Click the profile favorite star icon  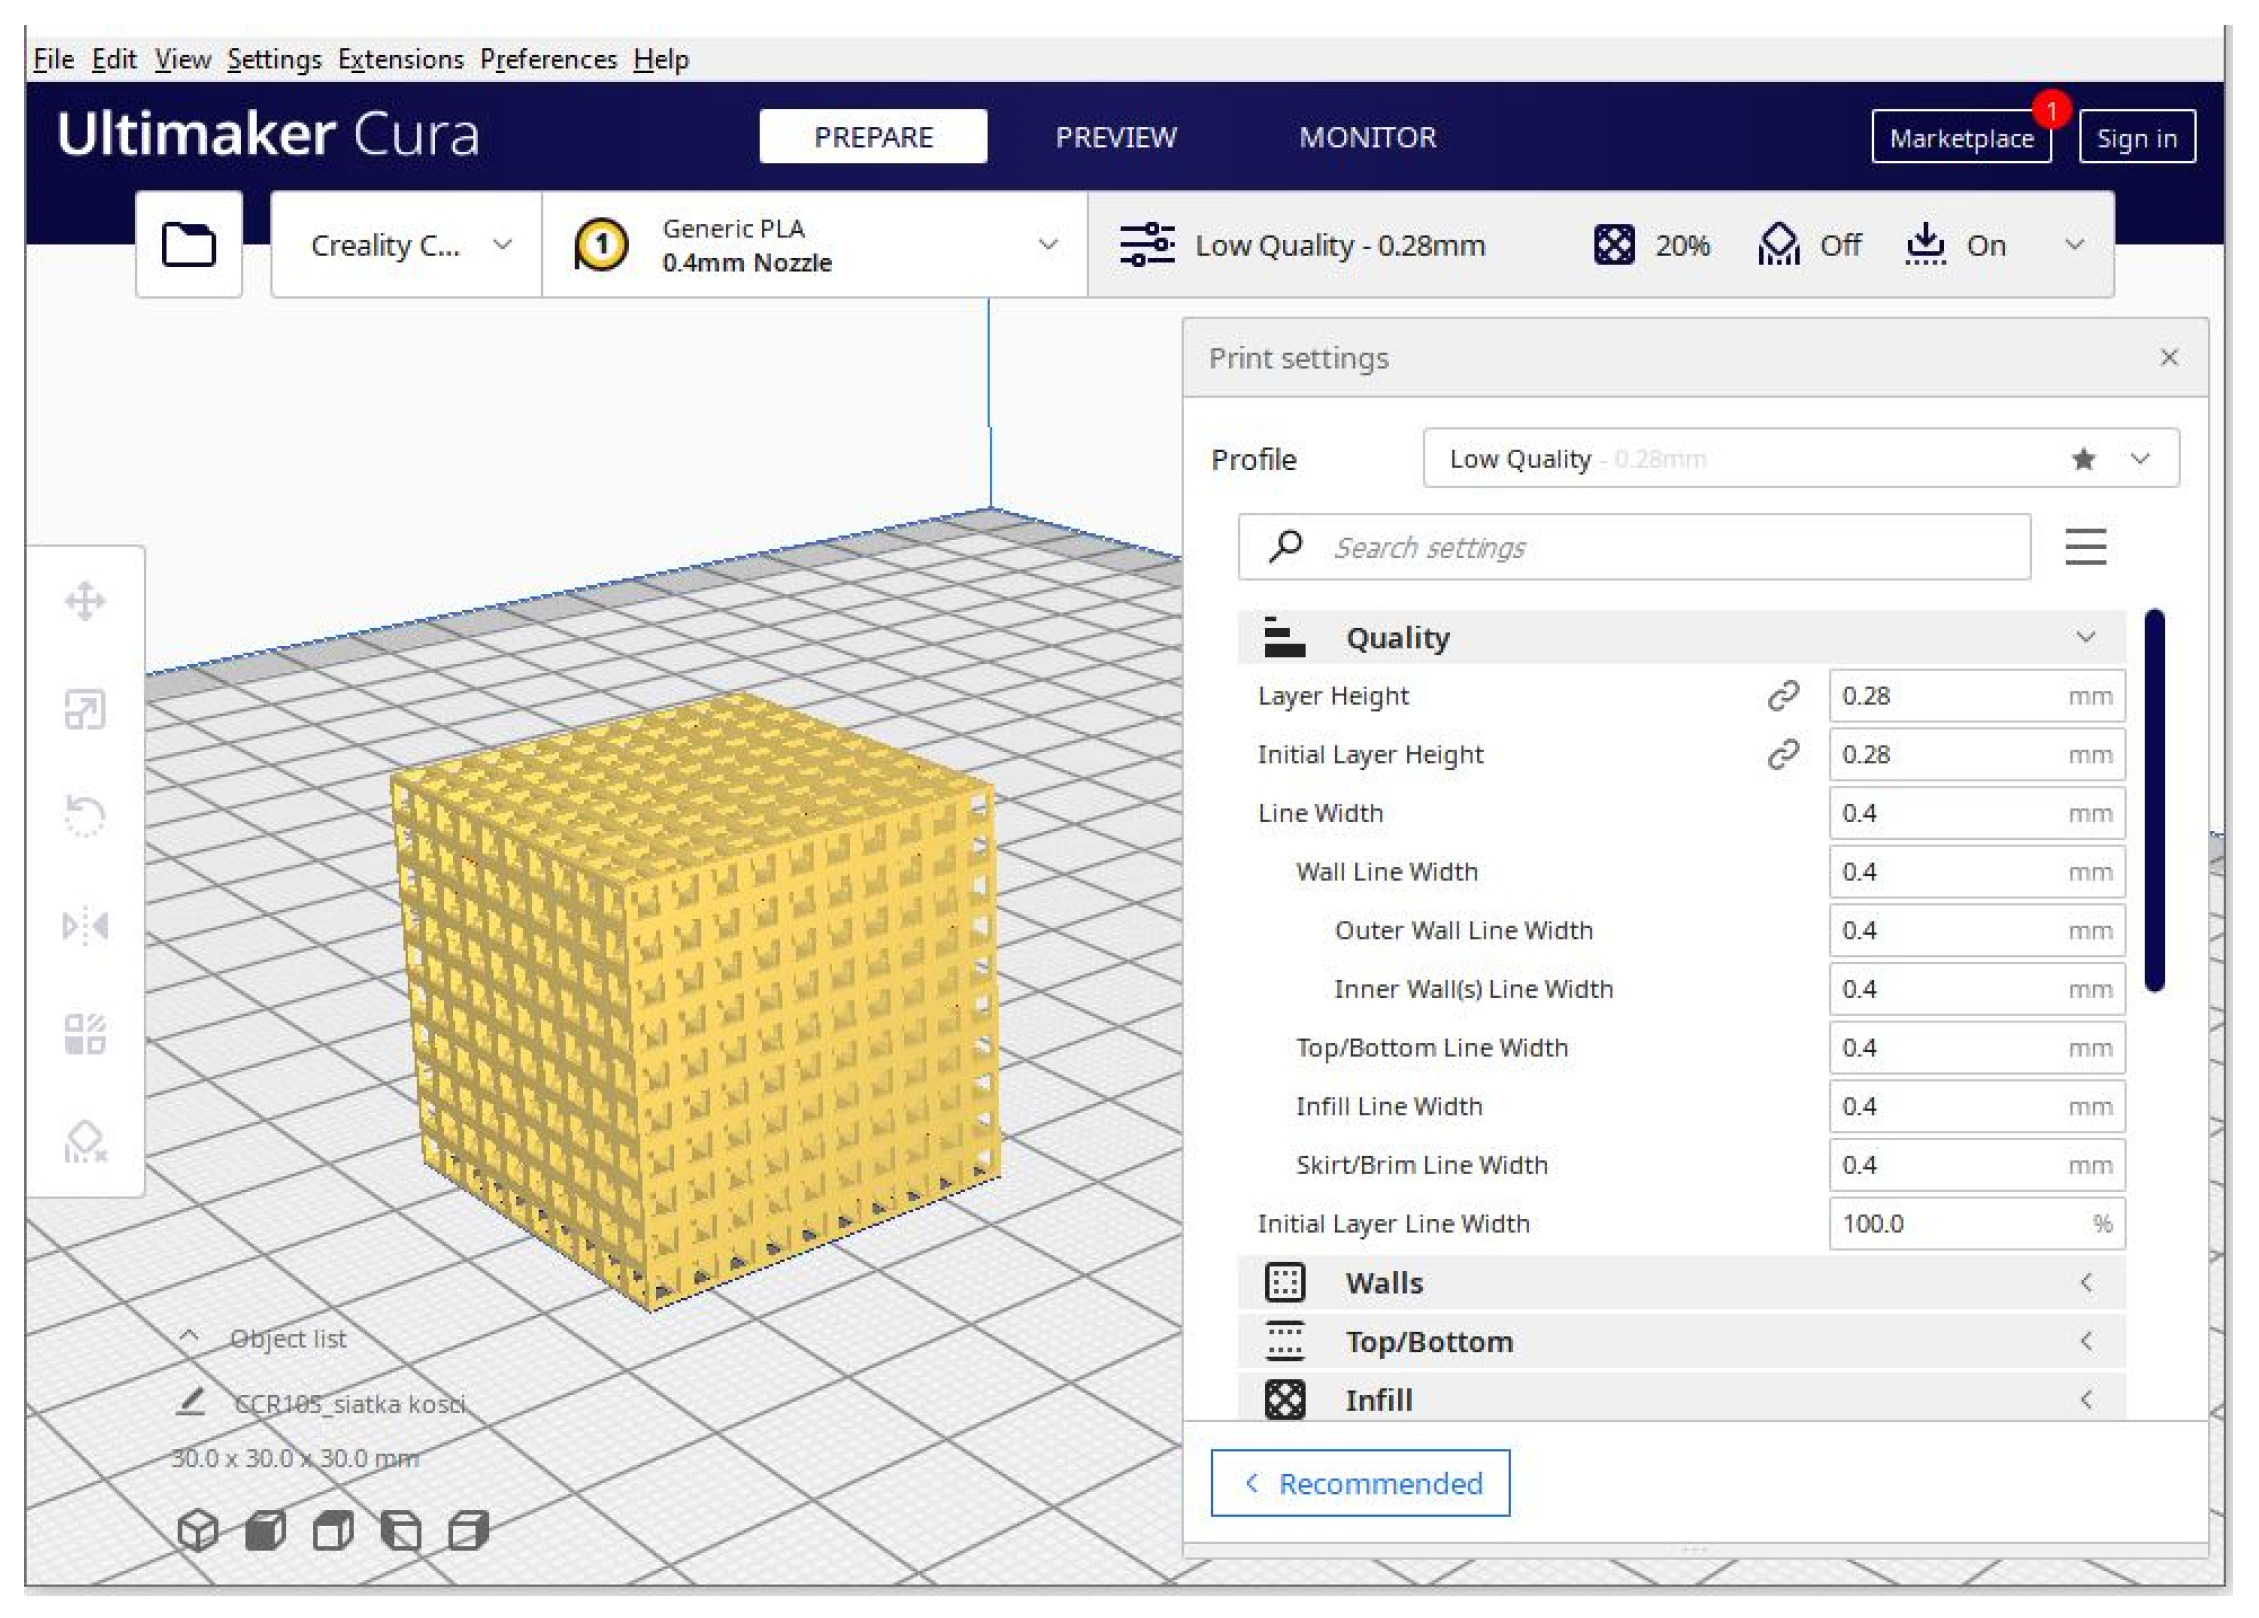point(2083,459)
